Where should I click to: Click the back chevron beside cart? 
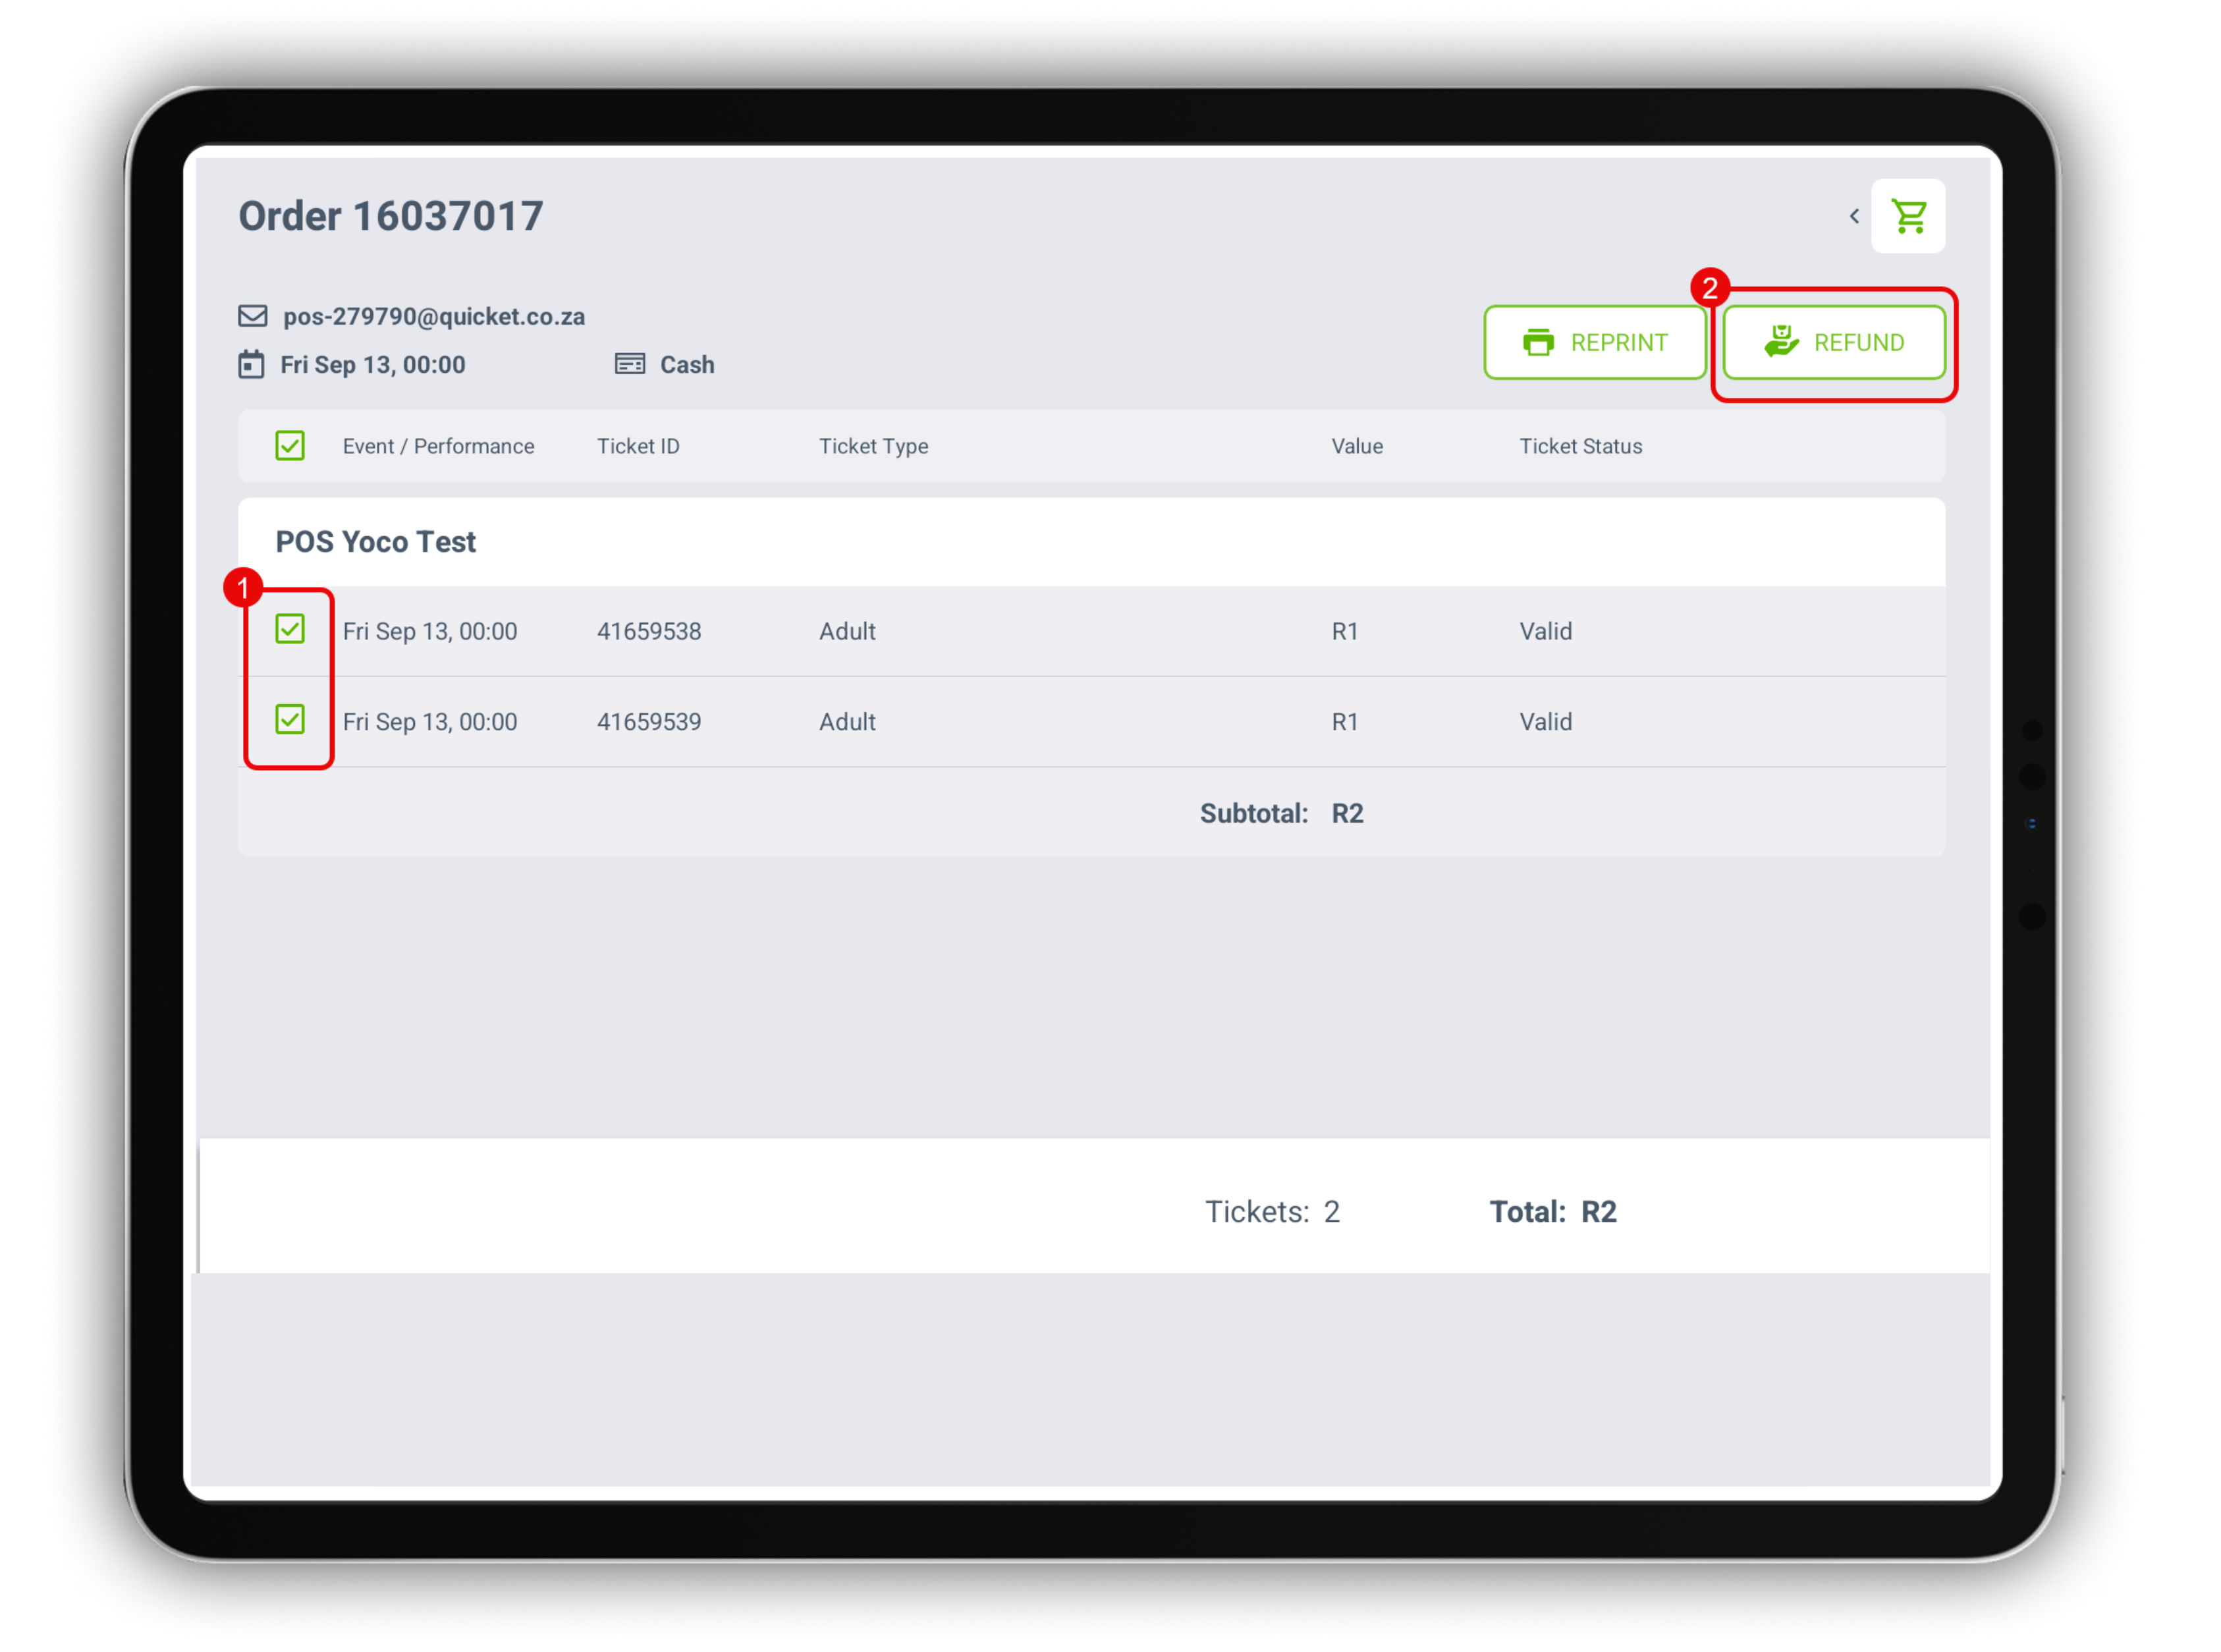tap(1853, 216)
